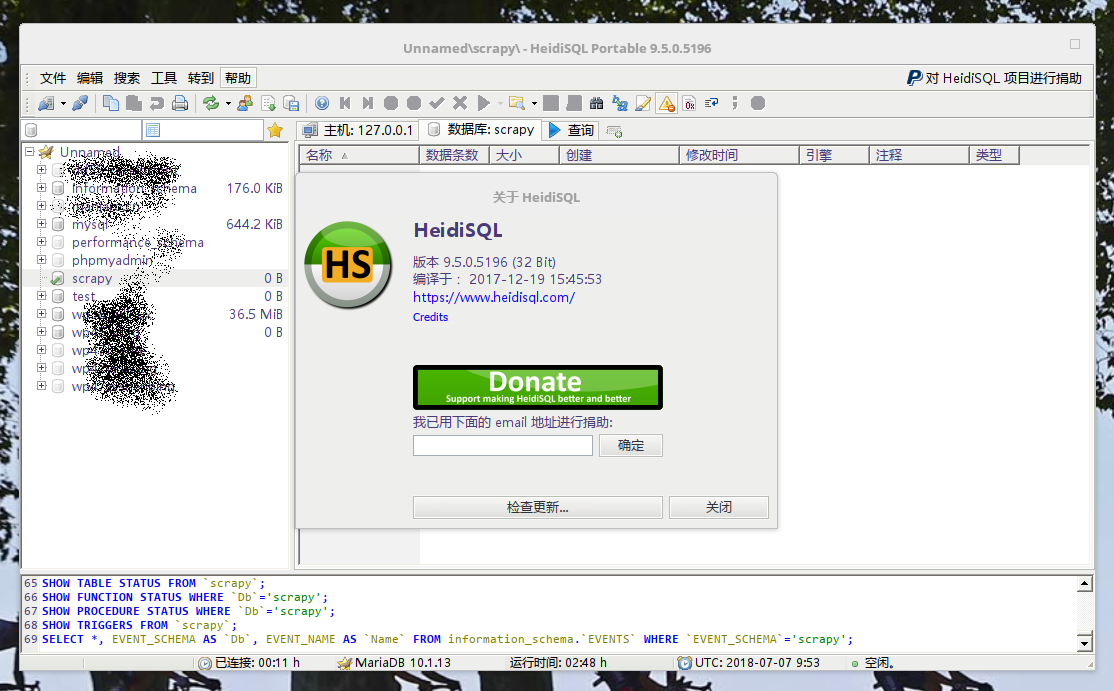Close the about dialog with 关闭

(x=719, y=507)
